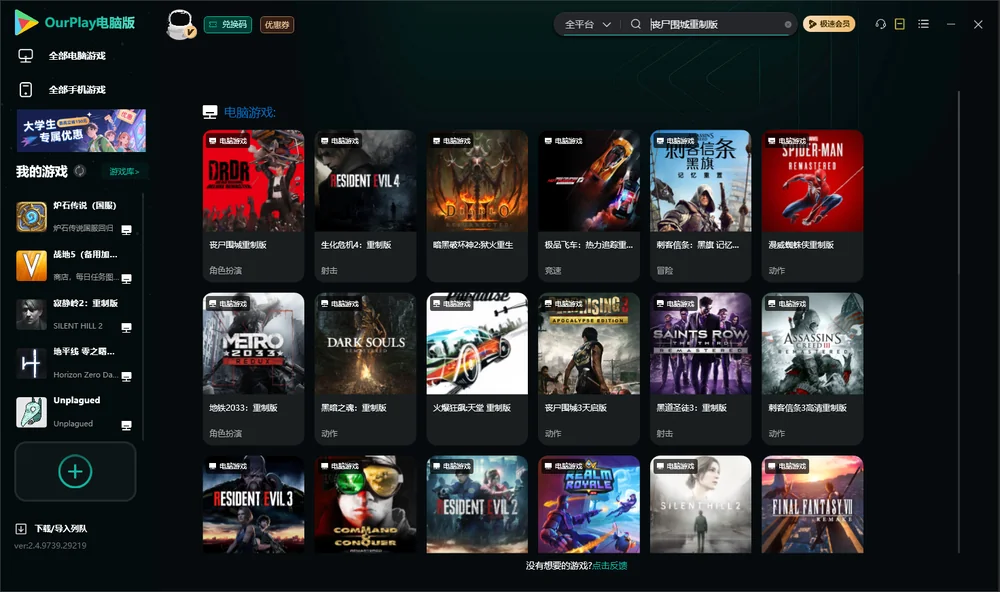Click the PC icon on the 炉石传说 row

pos(126,230)
